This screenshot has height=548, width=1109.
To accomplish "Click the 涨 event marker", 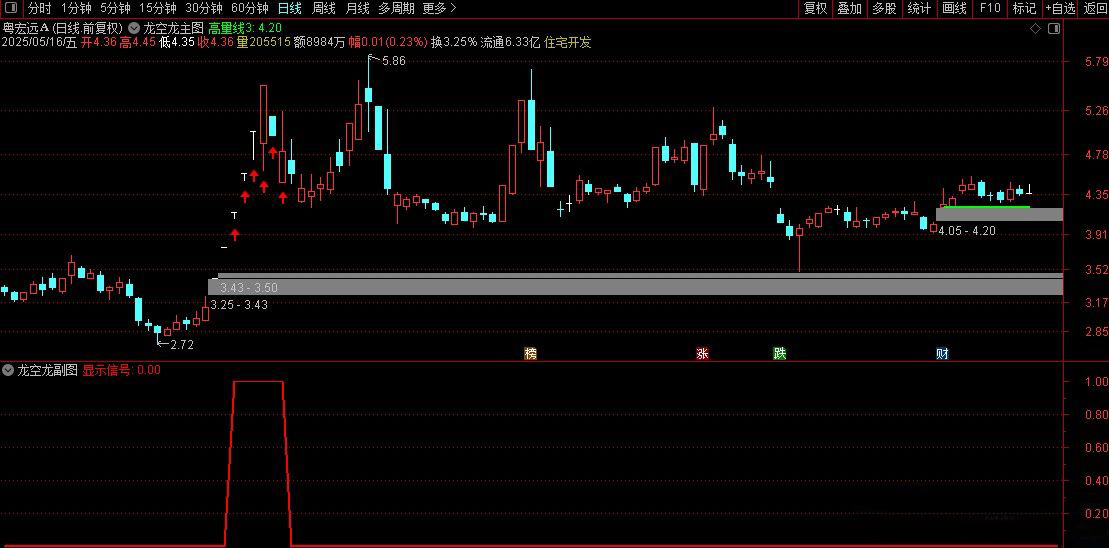I will tap(702, 354).
